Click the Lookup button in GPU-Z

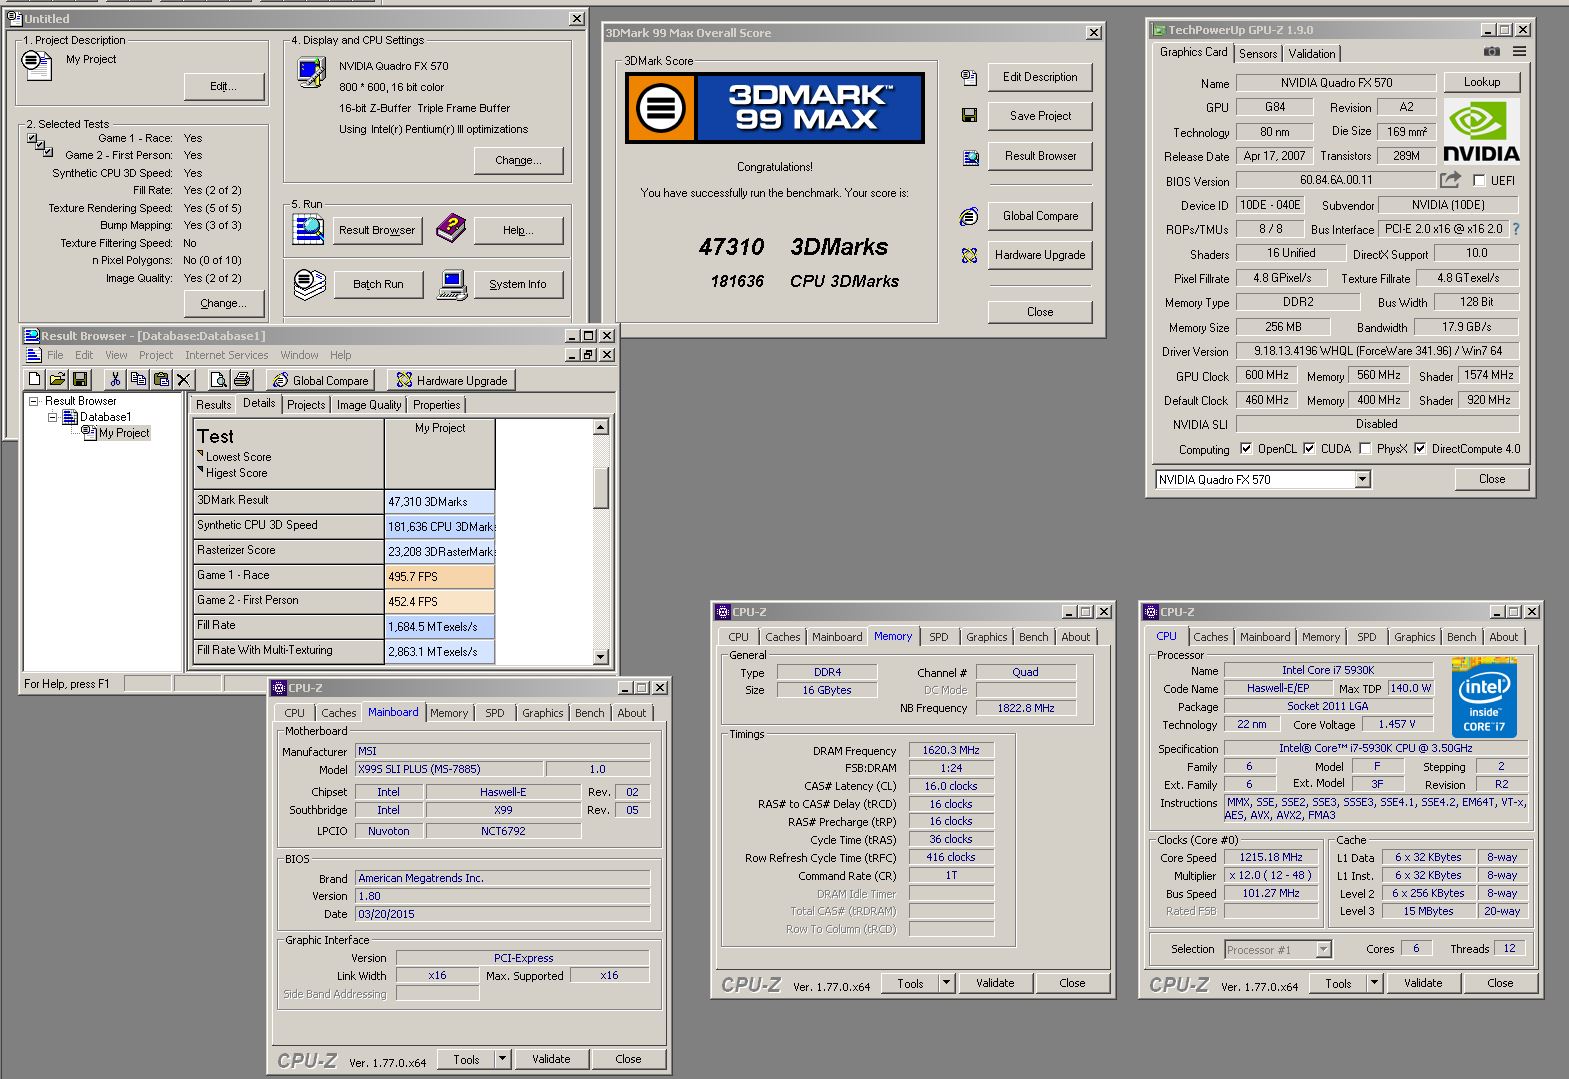tap(1482, 82)
